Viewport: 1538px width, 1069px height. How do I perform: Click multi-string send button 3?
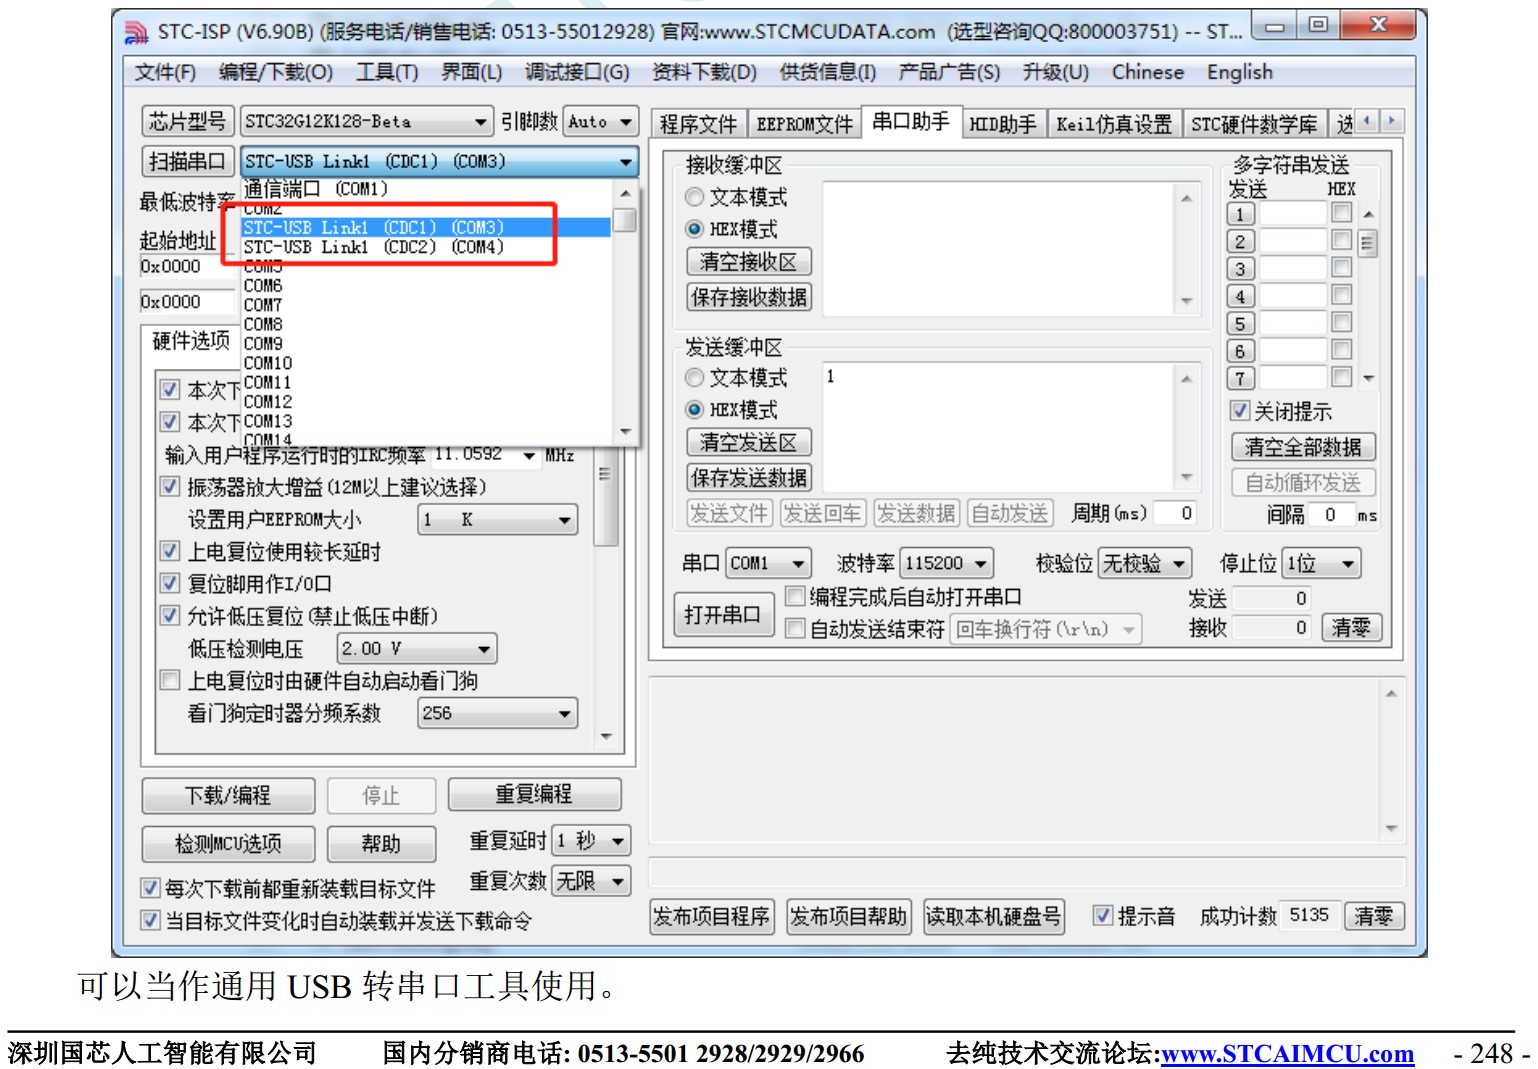click(x=1240, y=269)
